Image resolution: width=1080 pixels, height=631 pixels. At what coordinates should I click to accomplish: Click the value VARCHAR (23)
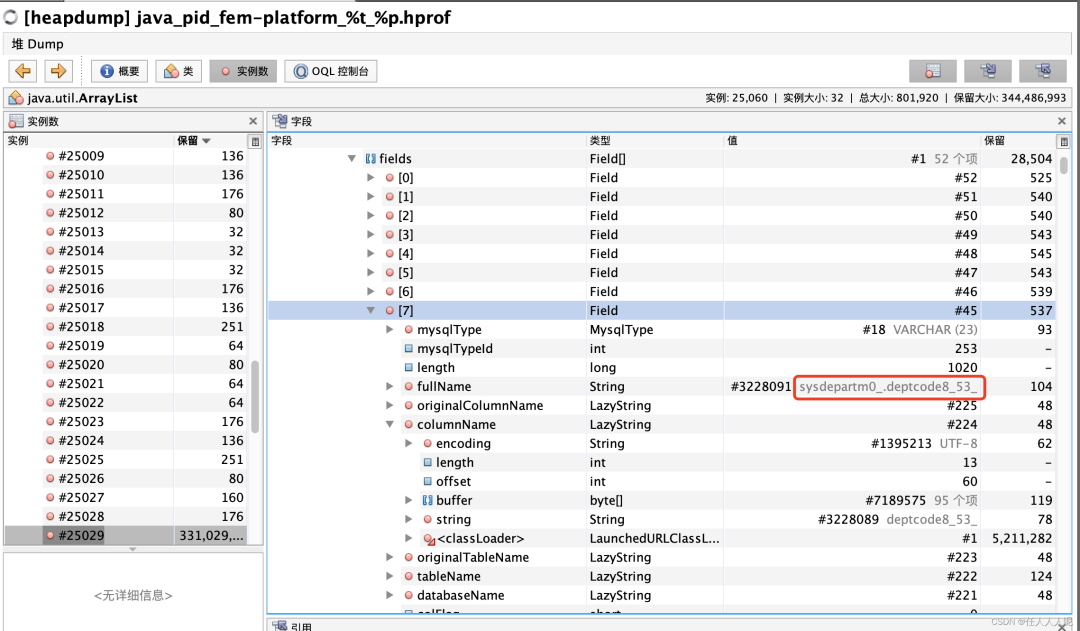click(935, 329)
